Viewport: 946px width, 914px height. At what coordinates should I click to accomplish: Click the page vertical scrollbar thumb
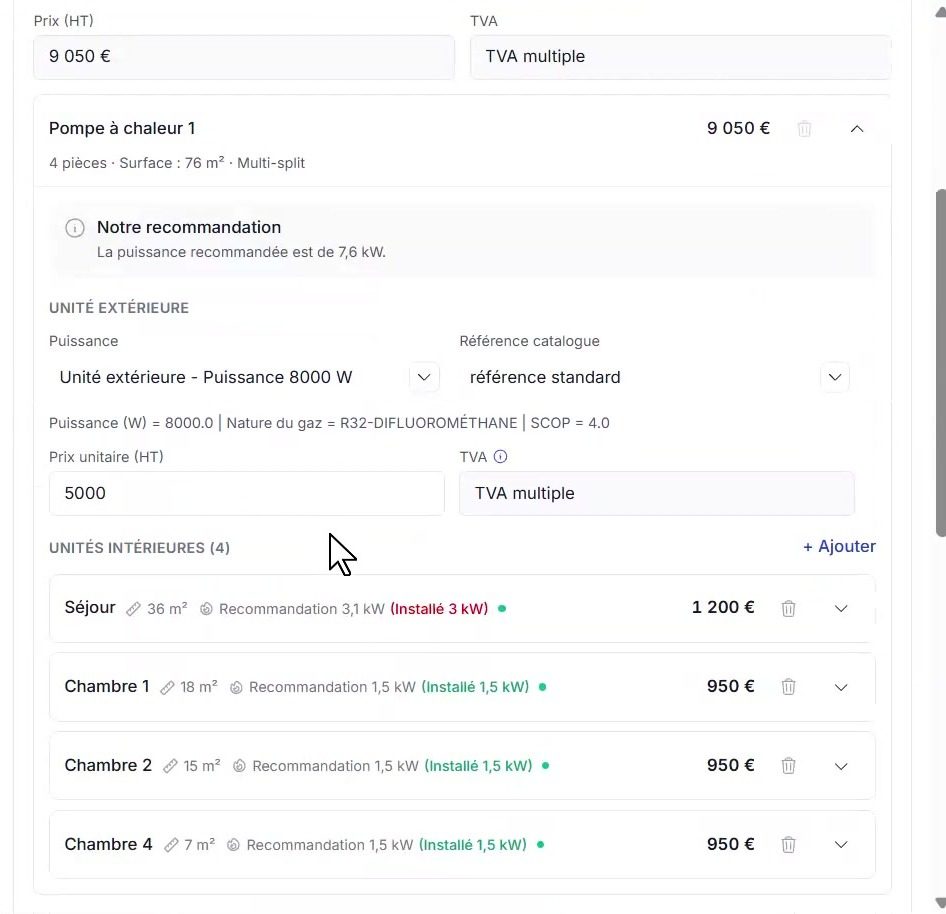point(941,362)
